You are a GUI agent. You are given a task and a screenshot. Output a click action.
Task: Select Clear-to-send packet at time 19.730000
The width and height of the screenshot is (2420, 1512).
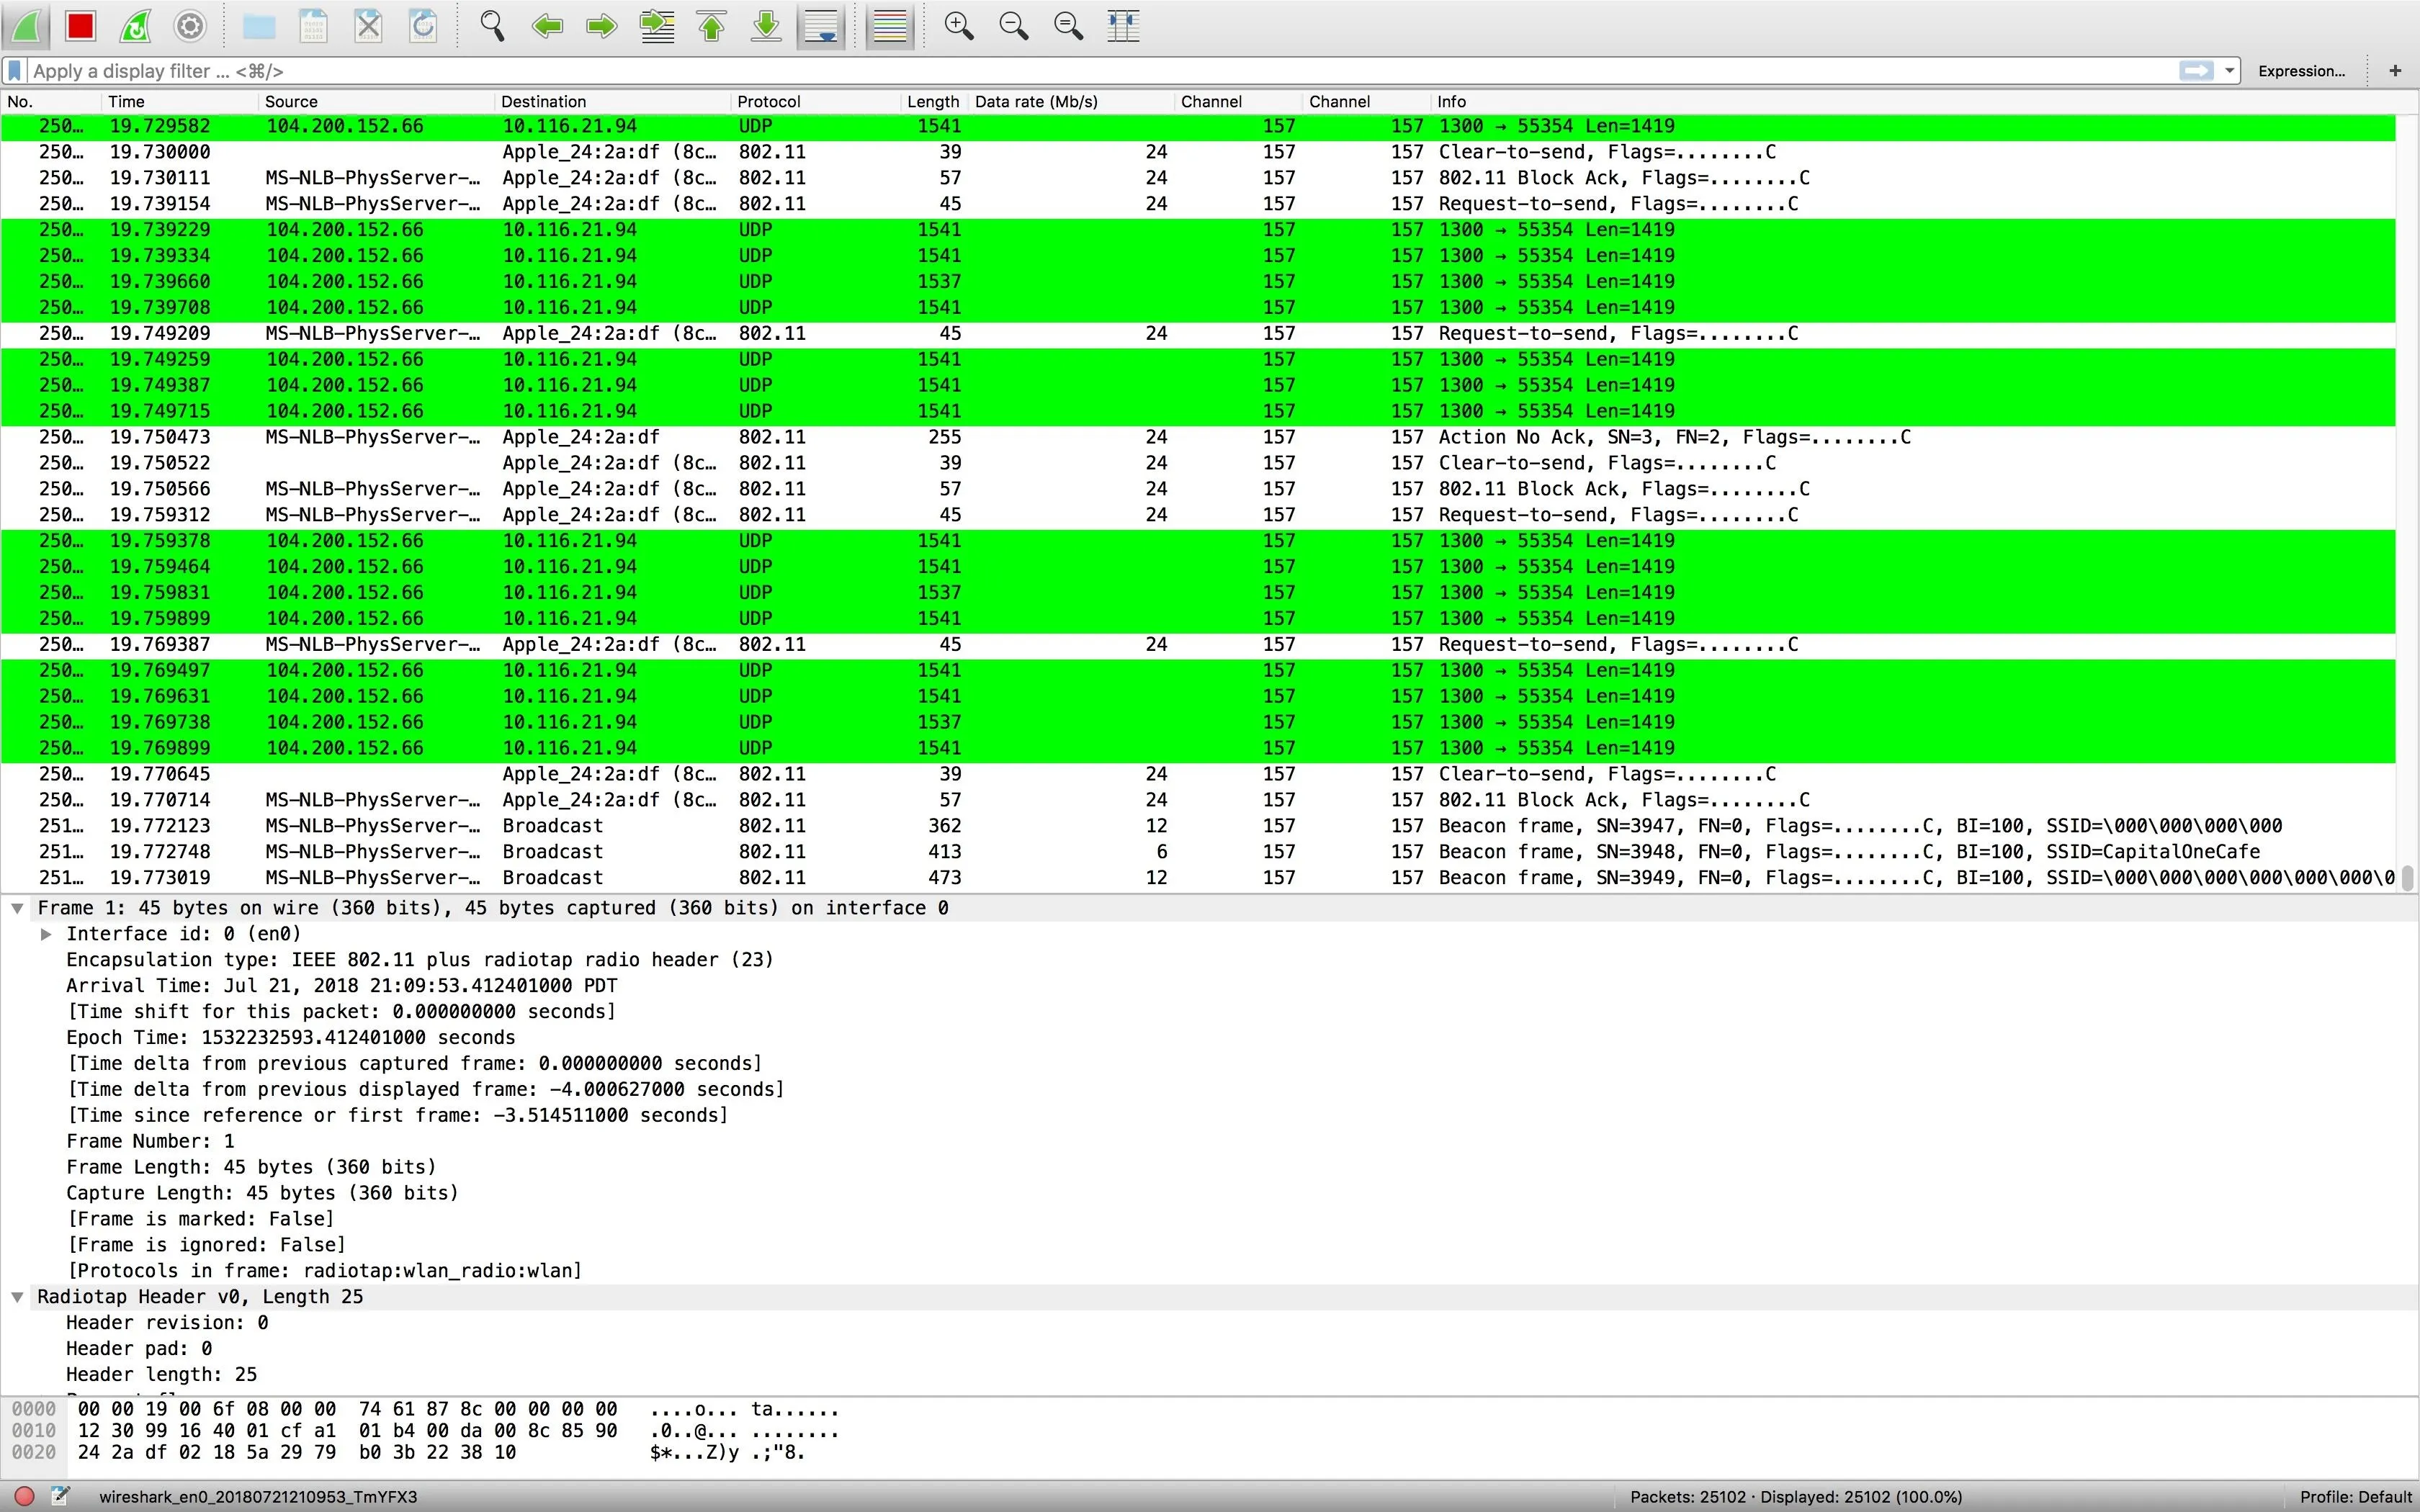coord(1198,152)
